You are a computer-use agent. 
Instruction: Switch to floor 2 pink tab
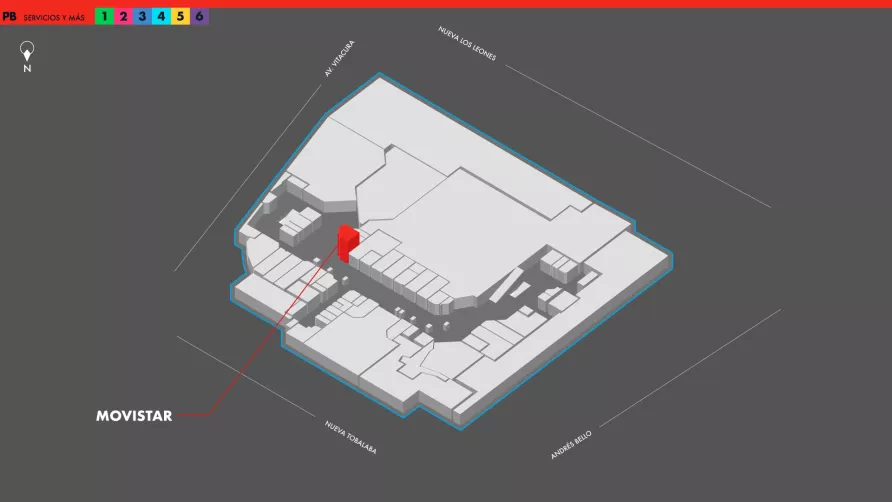coord(123,17)
